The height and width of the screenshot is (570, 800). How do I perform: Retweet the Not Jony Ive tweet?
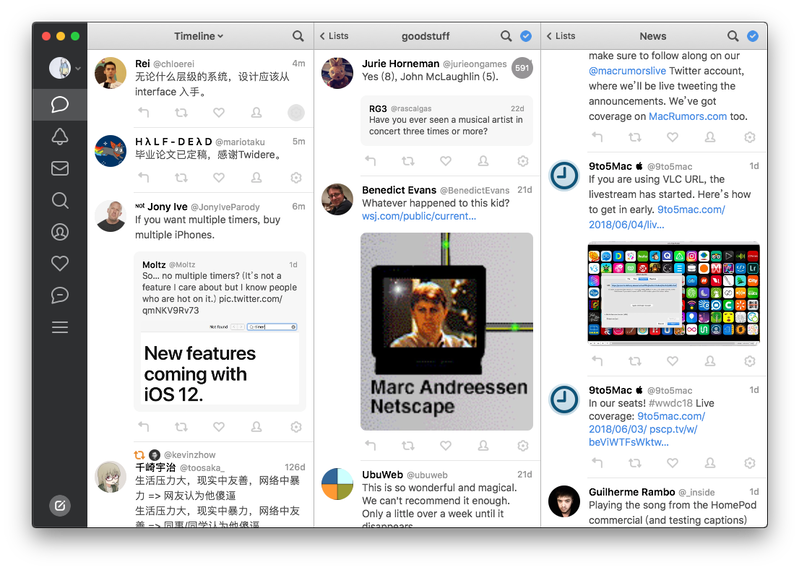pyautogui.click(x=181, y=427)
